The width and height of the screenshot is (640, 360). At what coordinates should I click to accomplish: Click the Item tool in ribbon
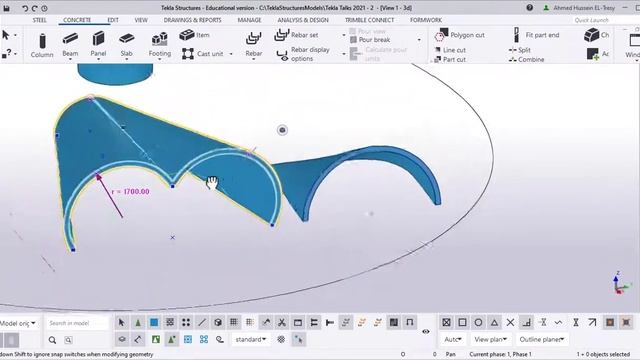[x=195, y=35]
